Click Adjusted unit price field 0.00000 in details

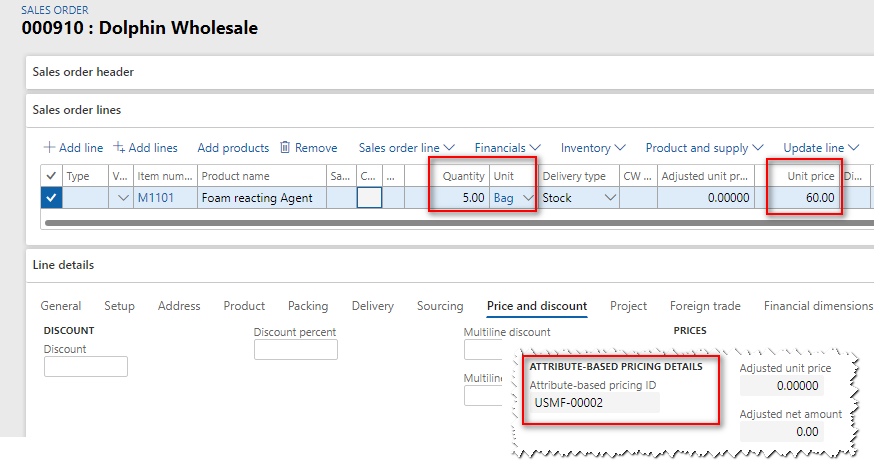tap(781, 386)
